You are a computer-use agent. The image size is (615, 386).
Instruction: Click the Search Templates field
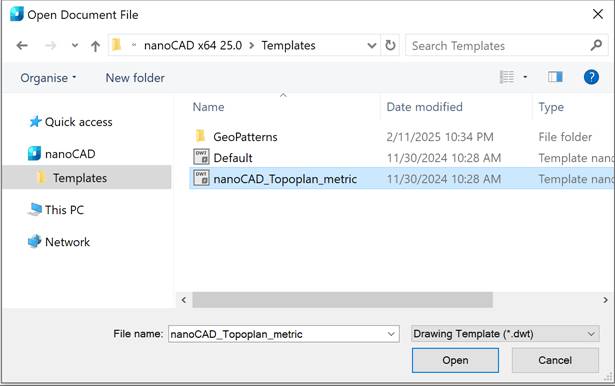498,46
